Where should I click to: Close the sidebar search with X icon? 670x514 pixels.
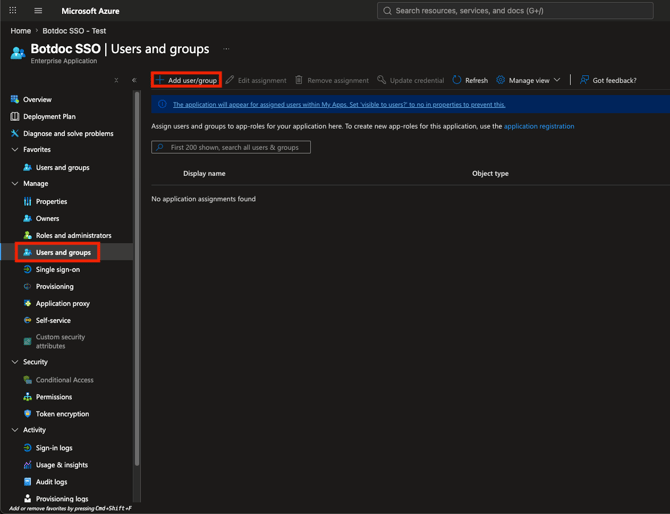[116, 80]
